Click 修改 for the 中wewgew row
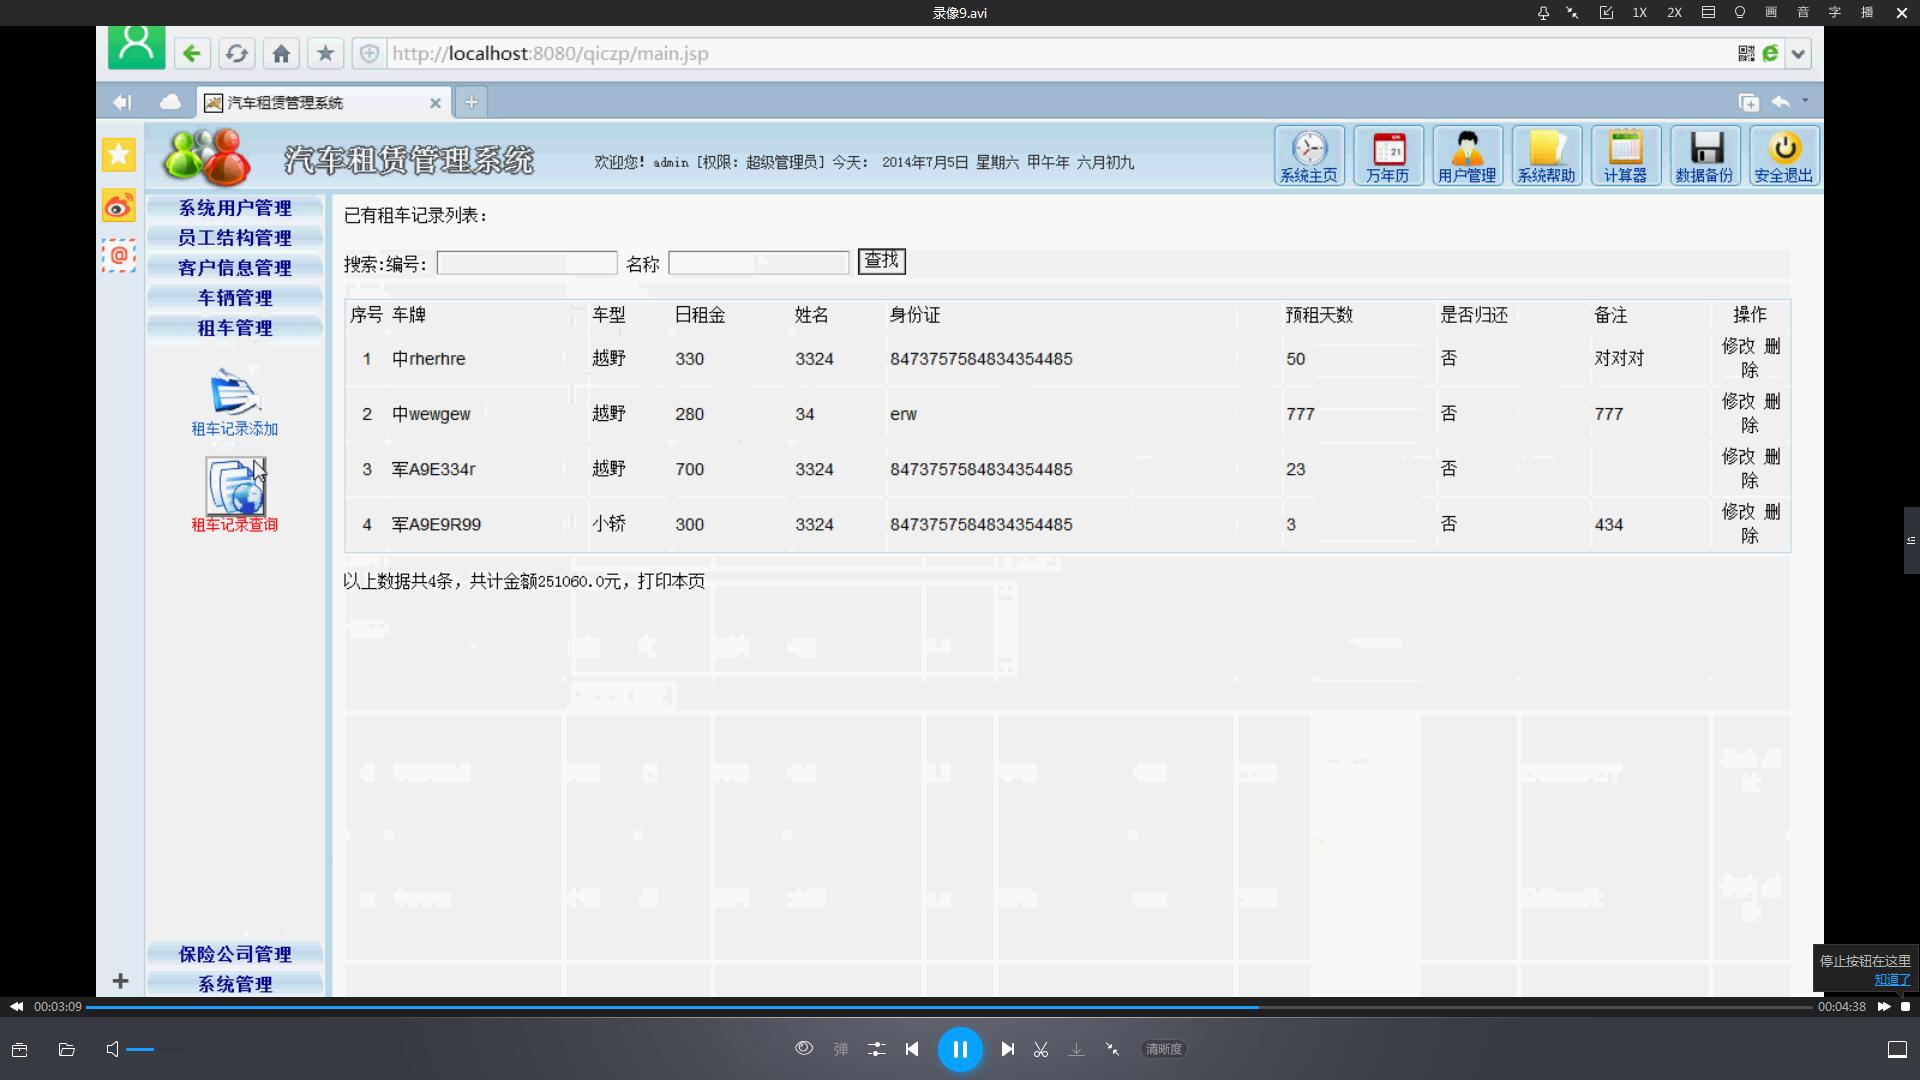1920x1080 pixels. pos(1738,401)
